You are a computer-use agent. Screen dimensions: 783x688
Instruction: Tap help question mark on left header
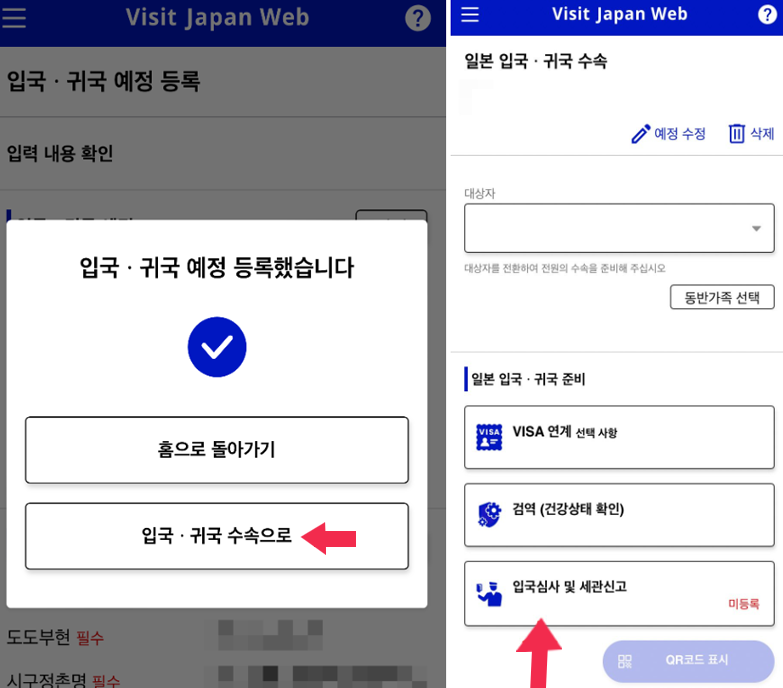(417, 18)
